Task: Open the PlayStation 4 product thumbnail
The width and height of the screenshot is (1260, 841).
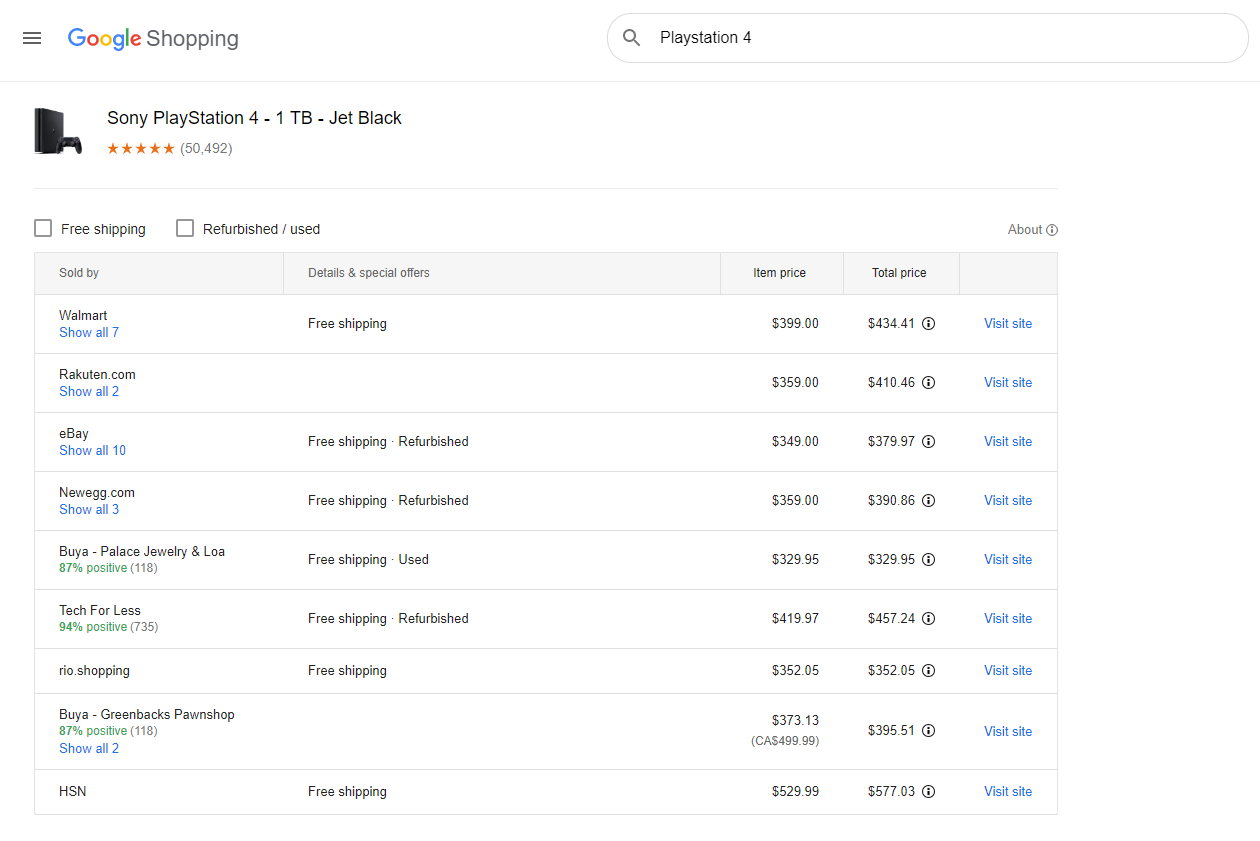Action: [58, 131]
